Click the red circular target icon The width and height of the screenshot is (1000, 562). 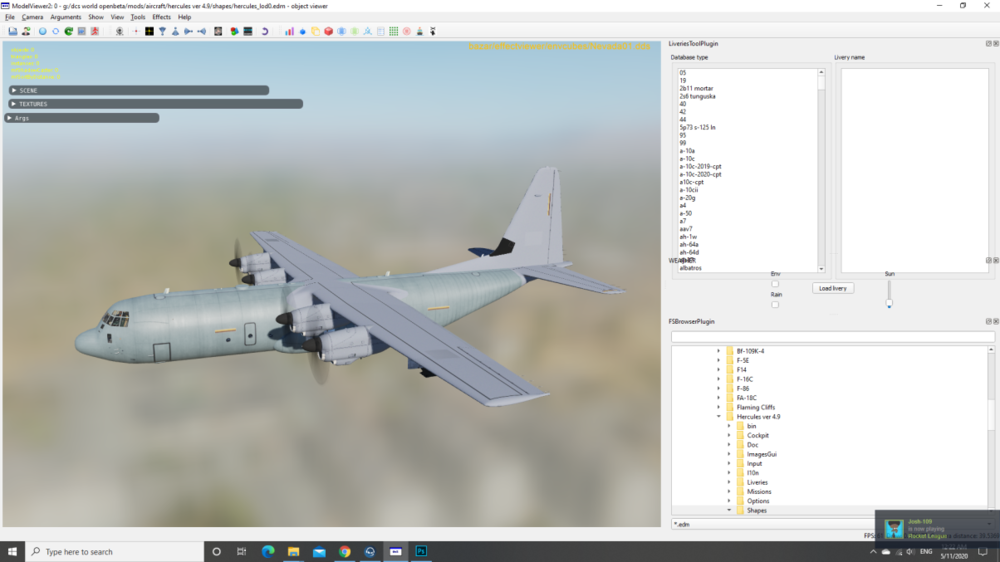tap(406, 31)
